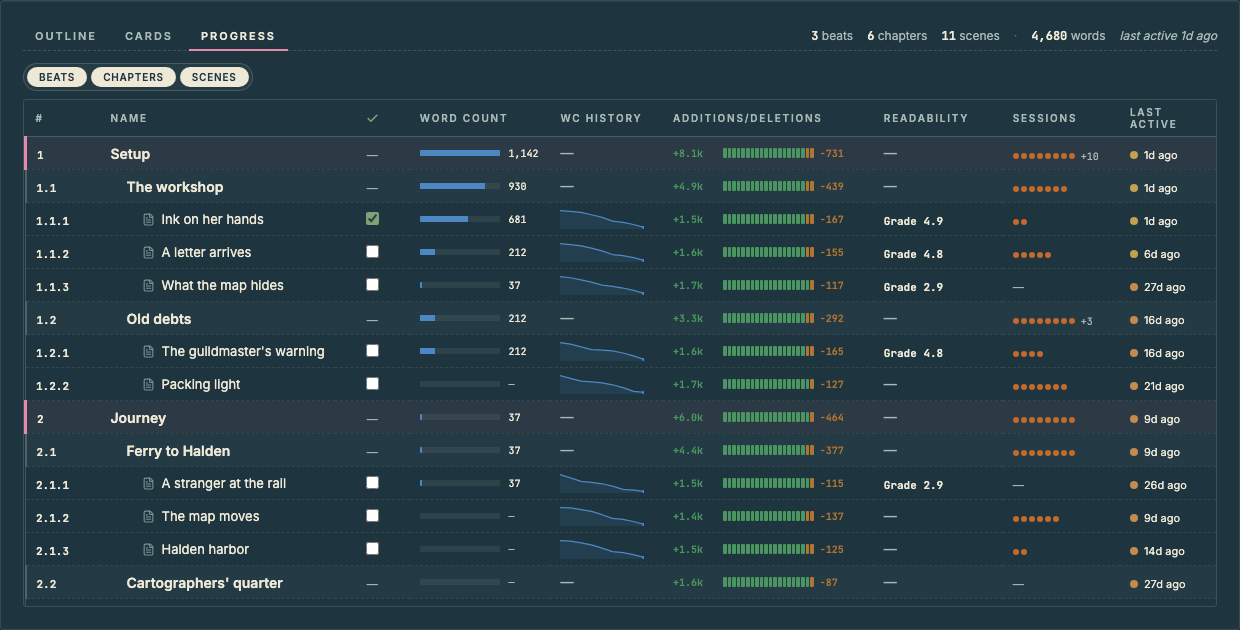This screenshot has height=630, width=1240.
Task: Click the document icon for 'What the map hides'
Action: [x=149, y=286]
